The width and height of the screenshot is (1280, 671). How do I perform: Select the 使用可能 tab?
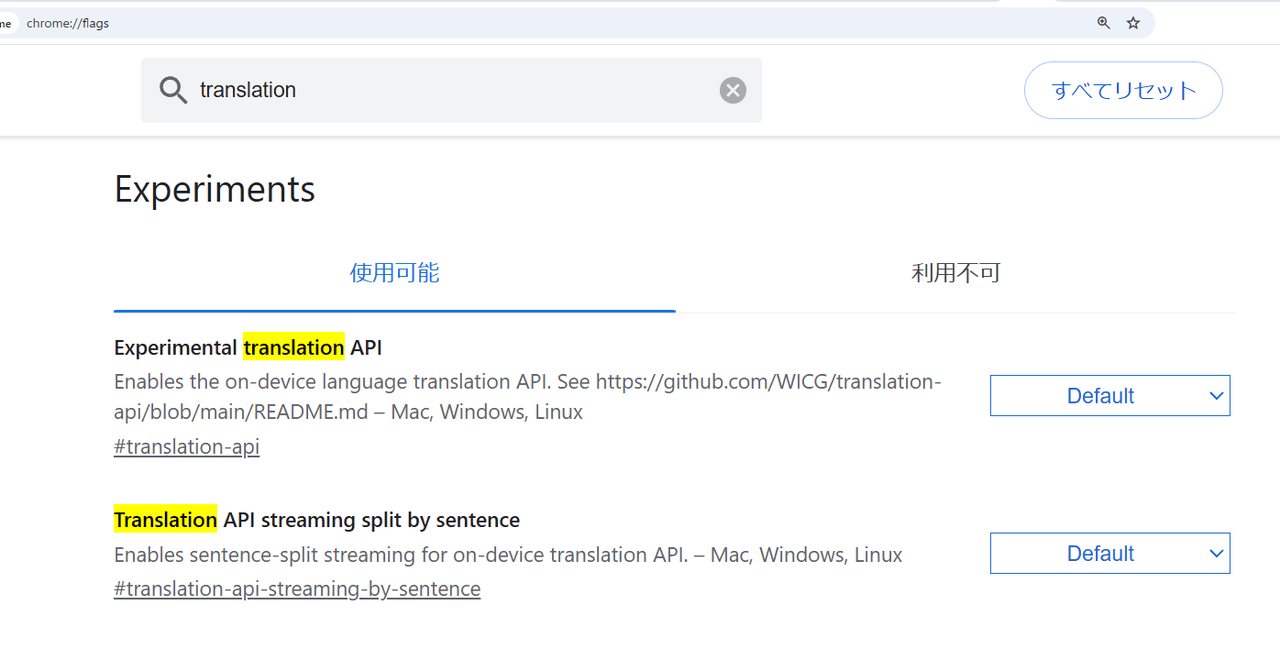[x=394, y=272]
